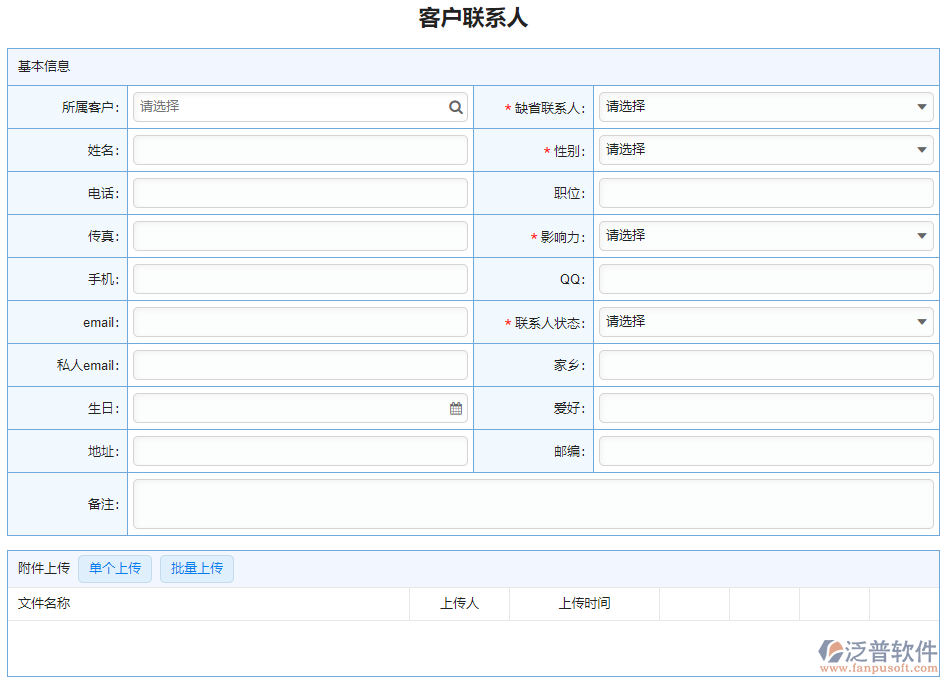This screenshot has height=684, width=948.
Task: Click the 泛普软件 logo watermark
Action: coord(883,650)
